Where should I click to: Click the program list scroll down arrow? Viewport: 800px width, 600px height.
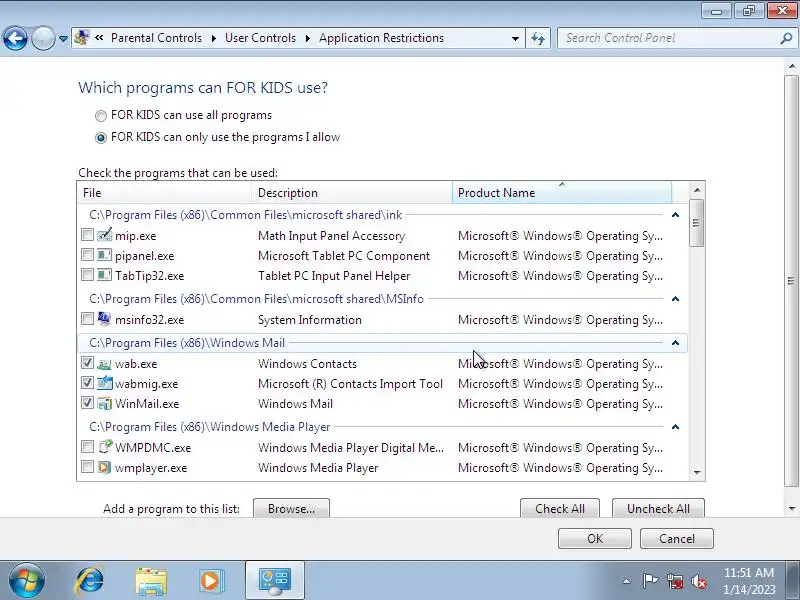(x=697, y=472)
